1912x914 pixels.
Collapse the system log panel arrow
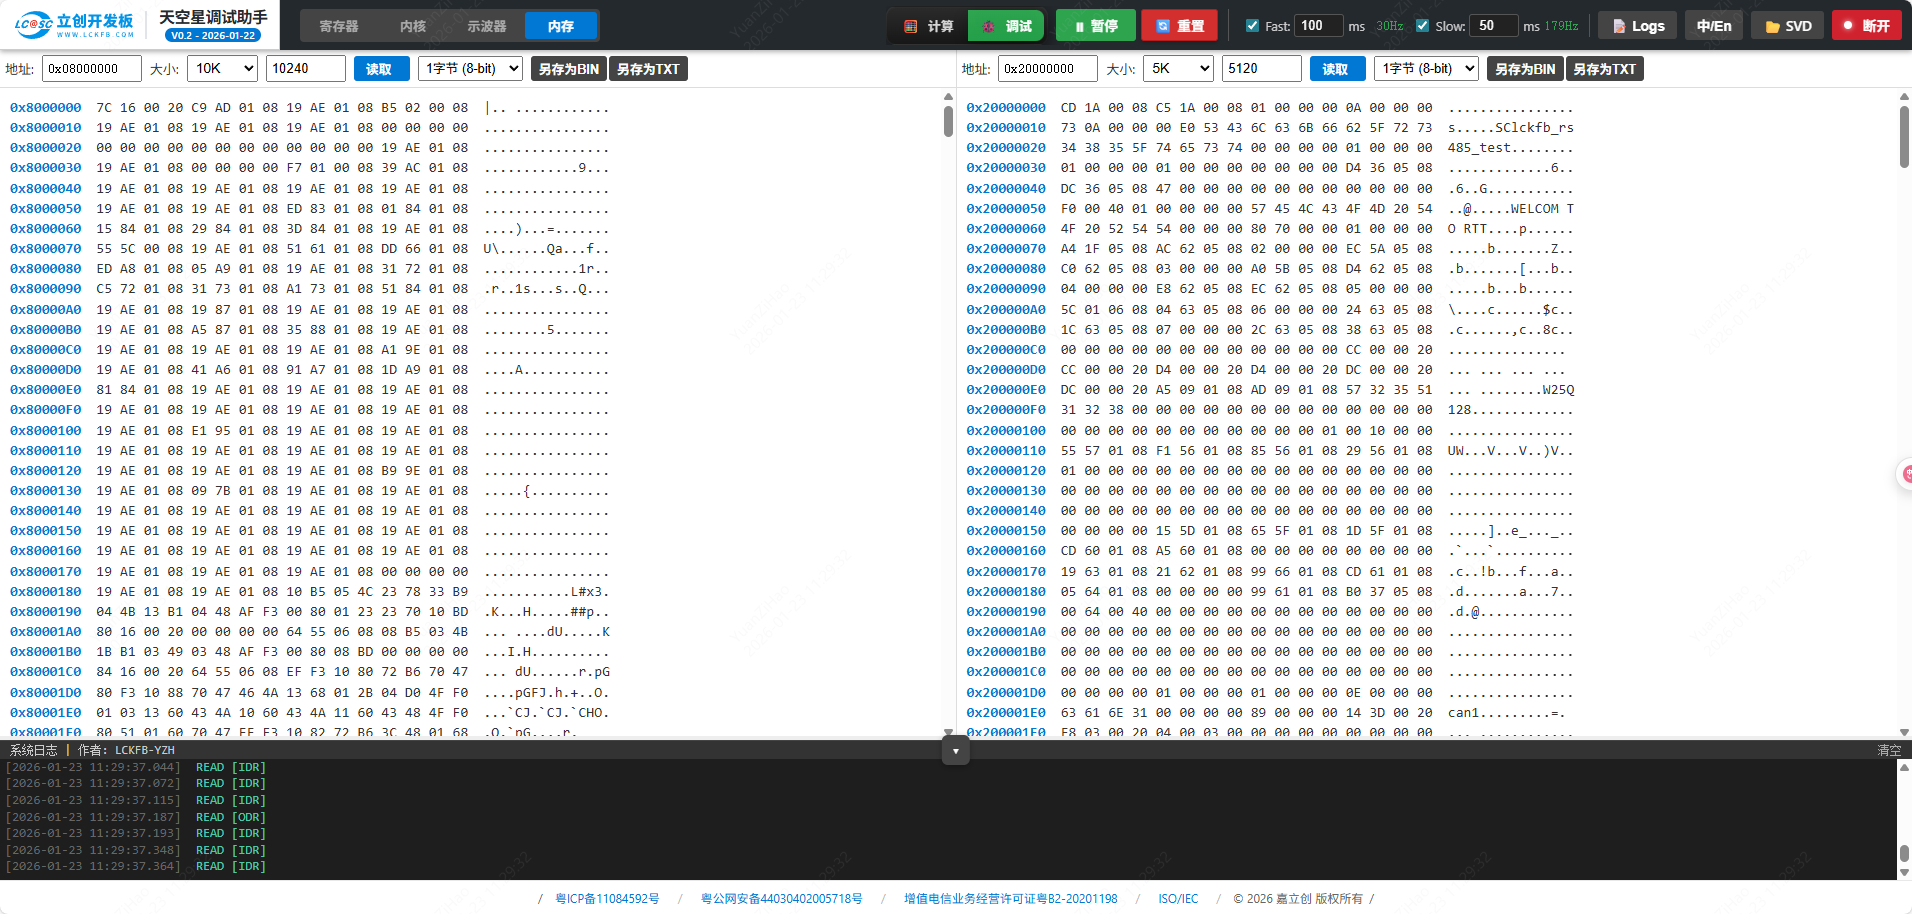pos(955,751)
